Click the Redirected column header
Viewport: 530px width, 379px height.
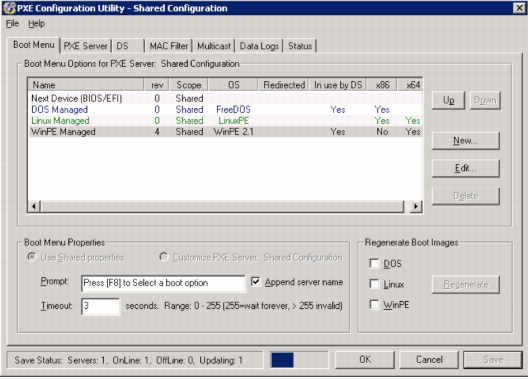tap(284, 85)
